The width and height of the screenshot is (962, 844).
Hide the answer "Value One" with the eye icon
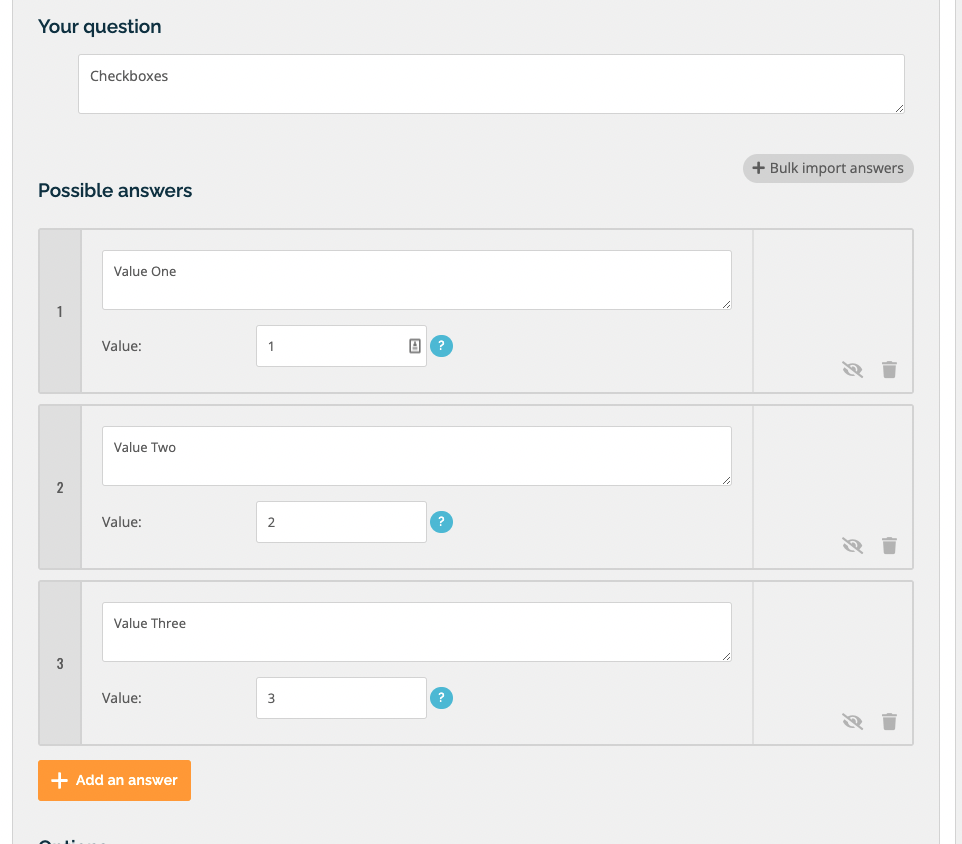[852, 369]
